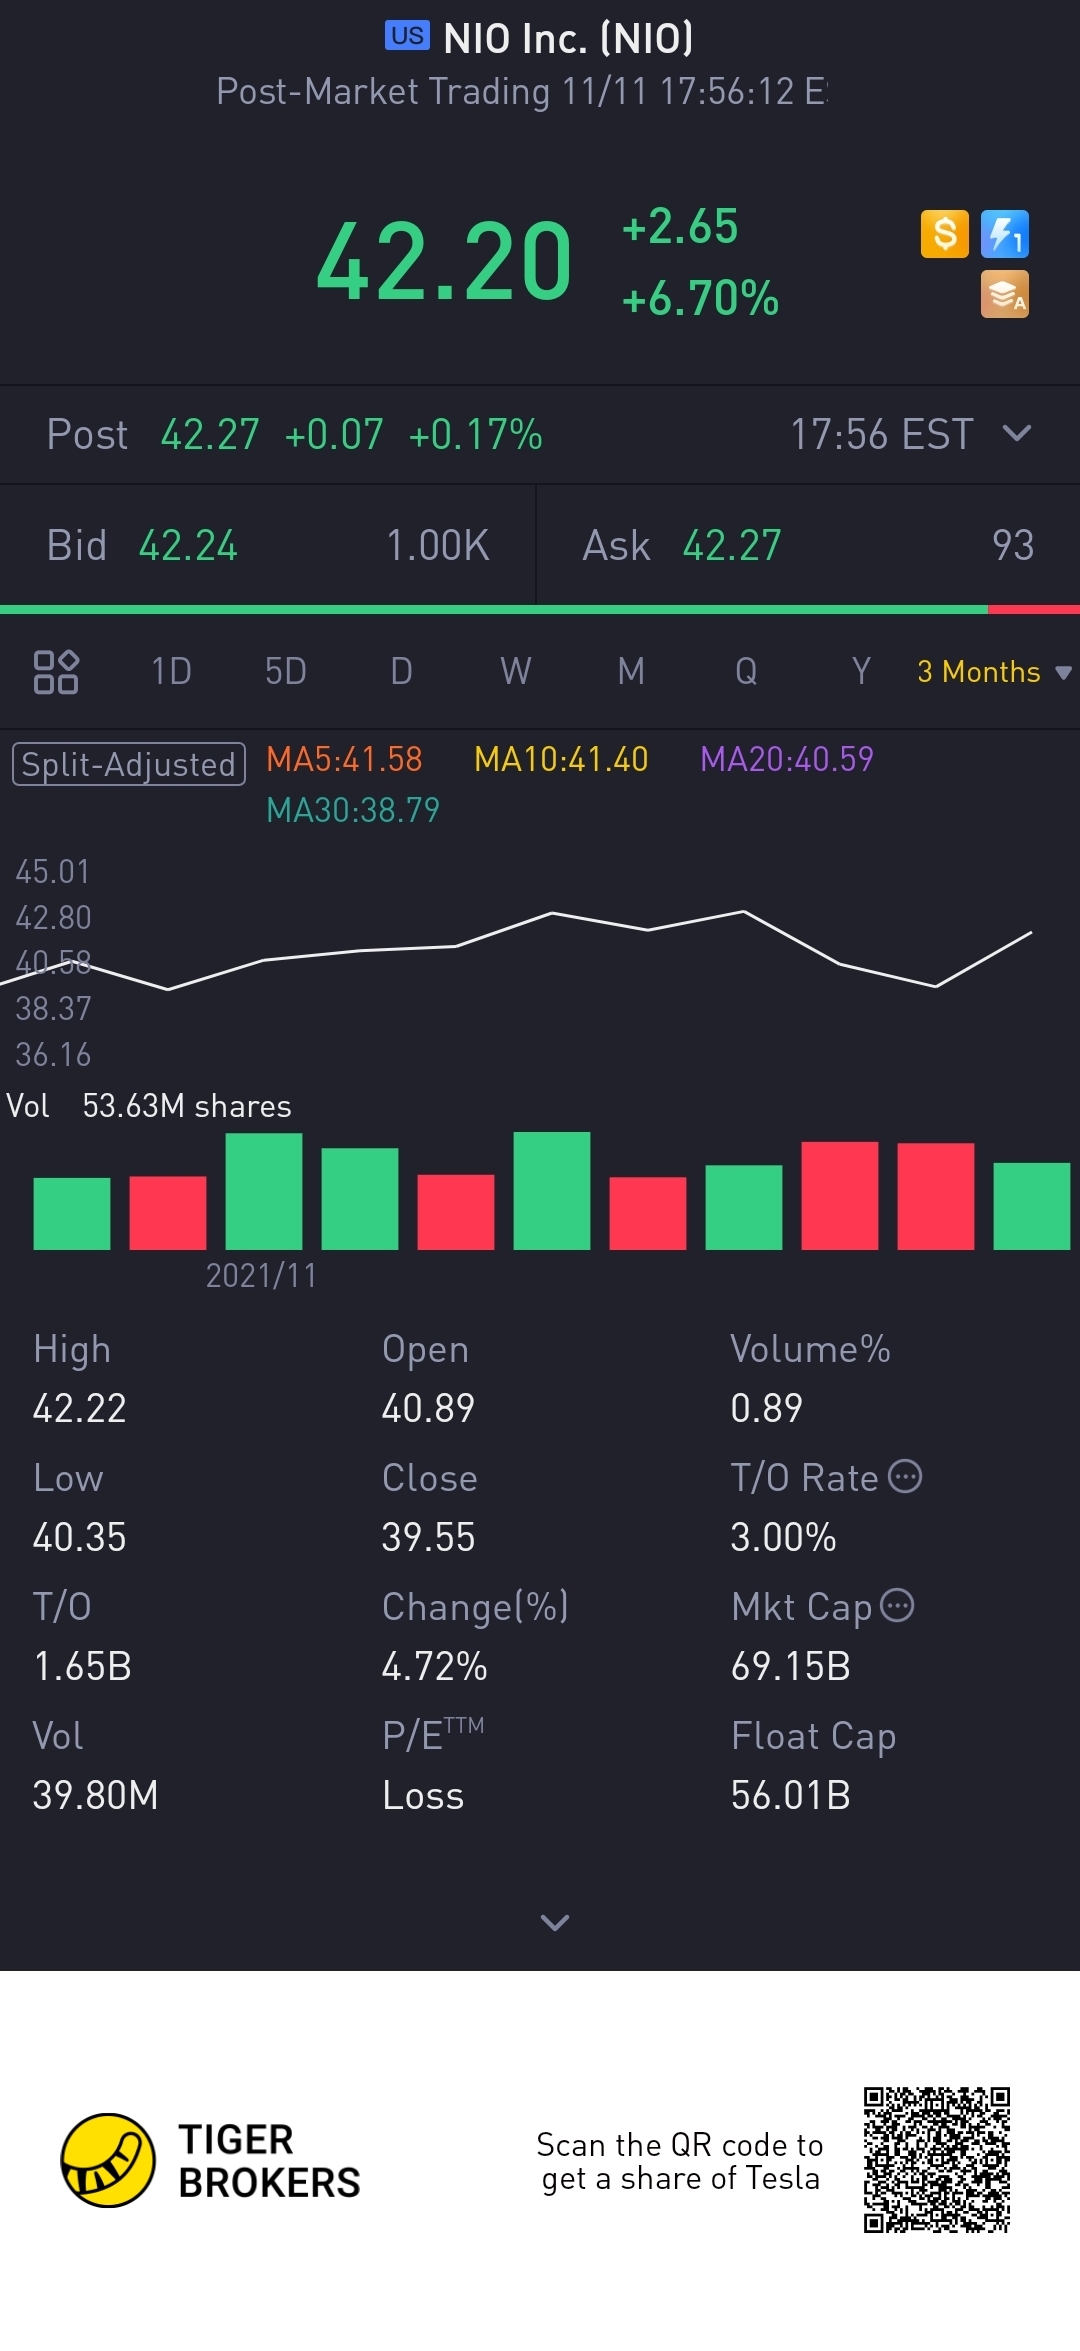The height and width of the screenshot is (2351, 1080).
Task: Tap the Float Cap value 56.01B
Action: [x=791, y=1796]
